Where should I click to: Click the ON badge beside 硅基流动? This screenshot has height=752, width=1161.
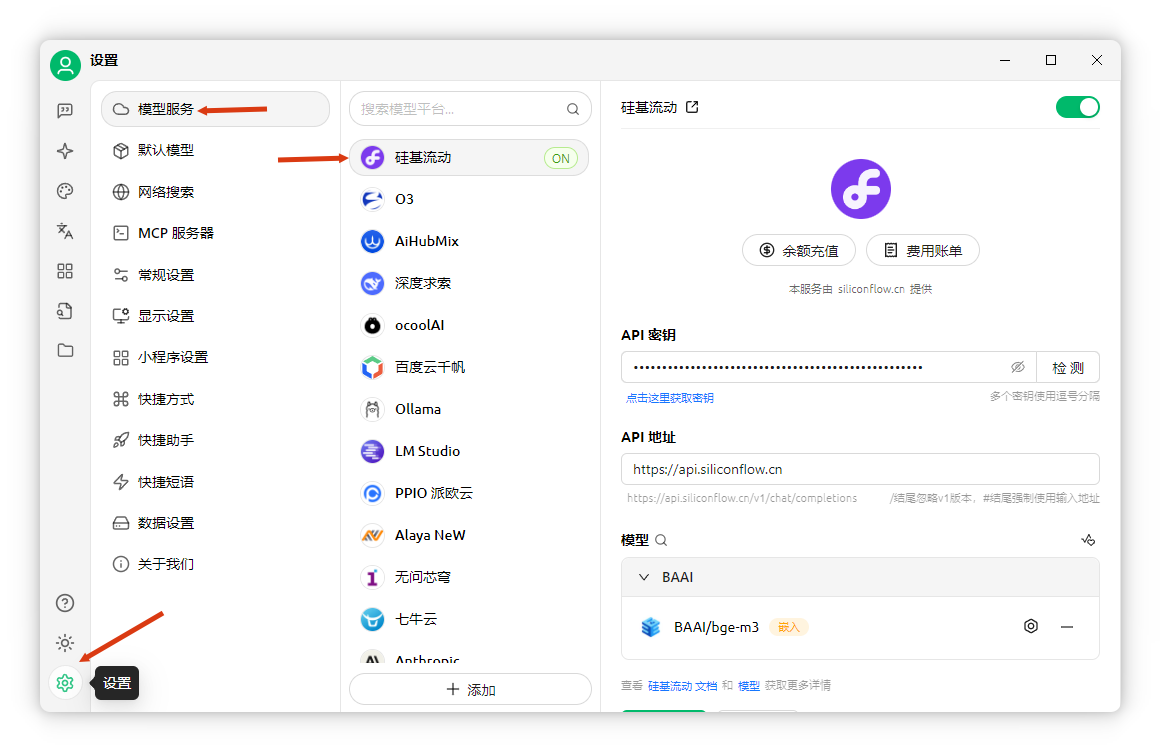[561, 158]
